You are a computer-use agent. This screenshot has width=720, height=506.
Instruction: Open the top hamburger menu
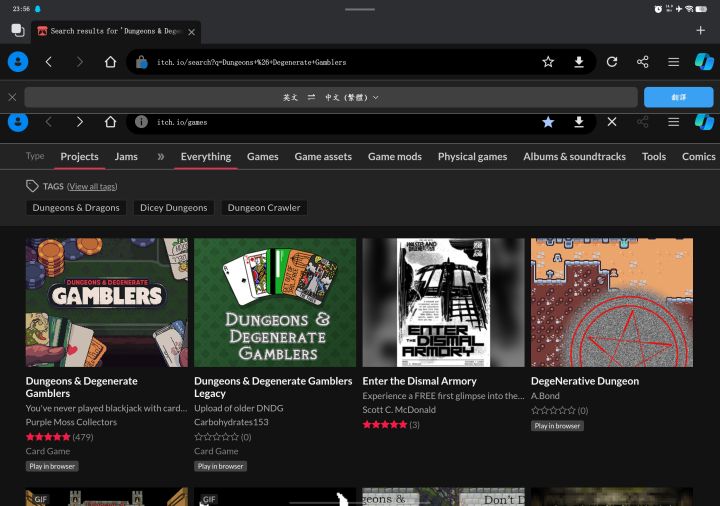pyautogui.click(x=673, y=62)
